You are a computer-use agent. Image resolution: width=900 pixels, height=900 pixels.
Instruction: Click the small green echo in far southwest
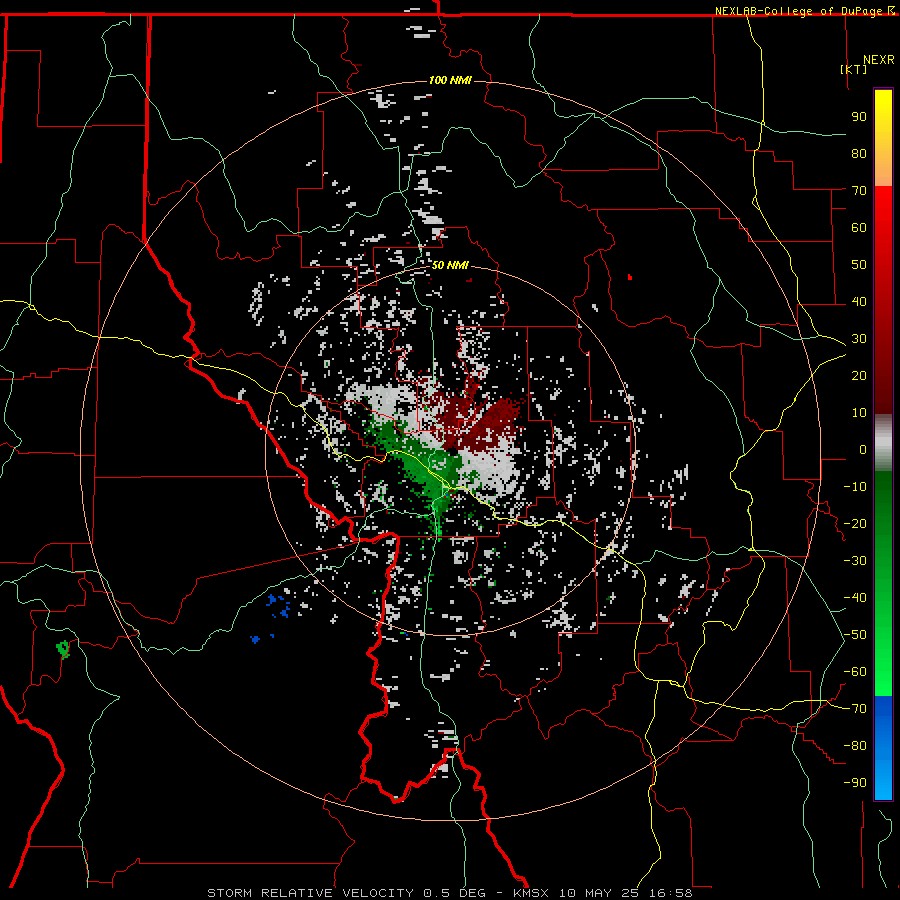(x=63, y=649)
